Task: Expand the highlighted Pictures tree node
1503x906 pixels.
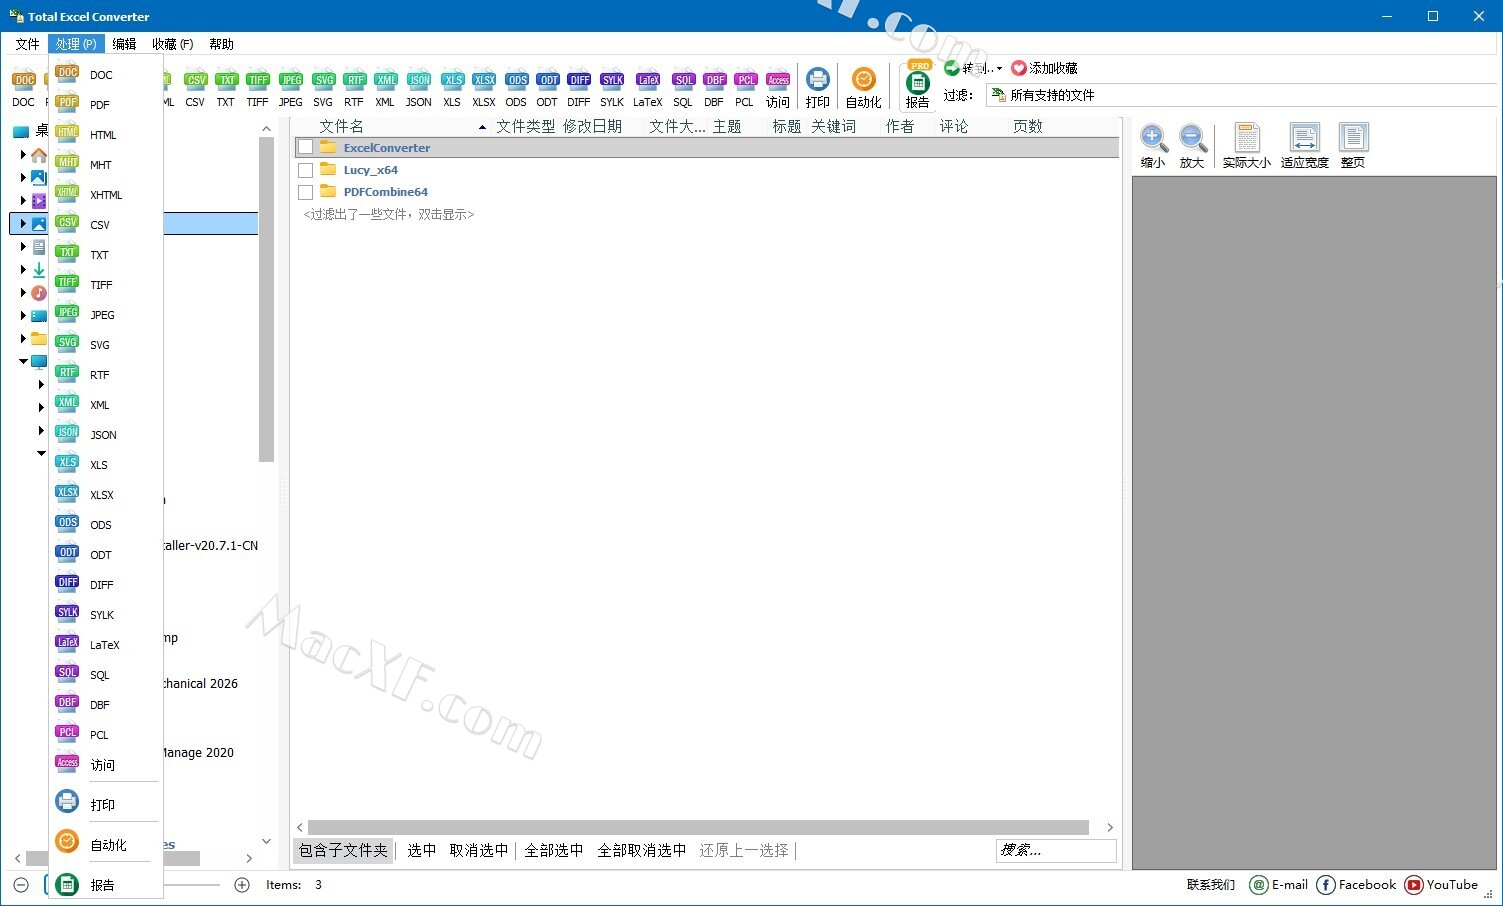Action: pyautogui.click(x=23, y=224)
